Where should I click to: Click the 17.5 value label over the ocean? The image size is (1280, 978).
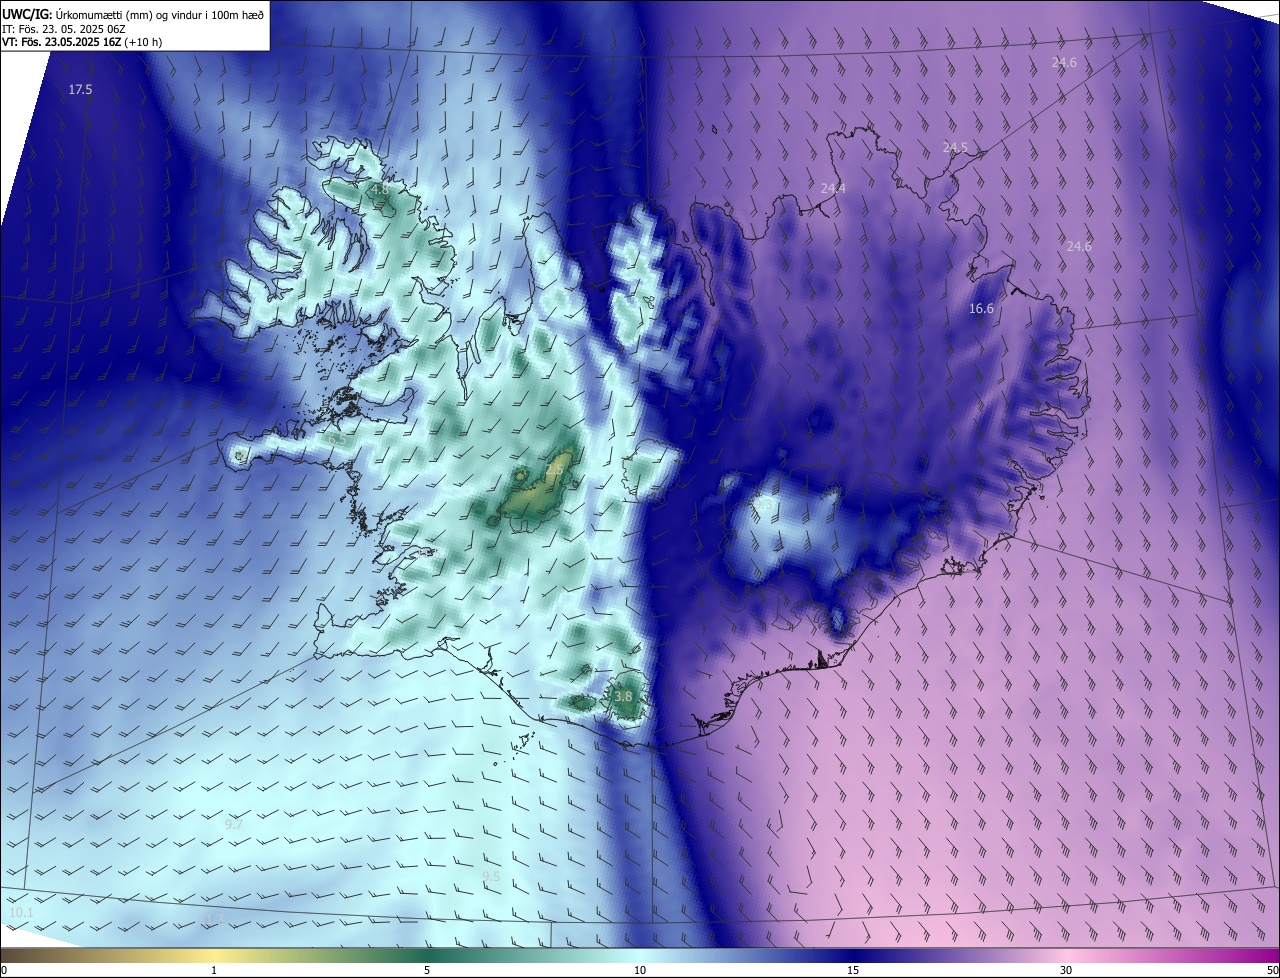80,90
